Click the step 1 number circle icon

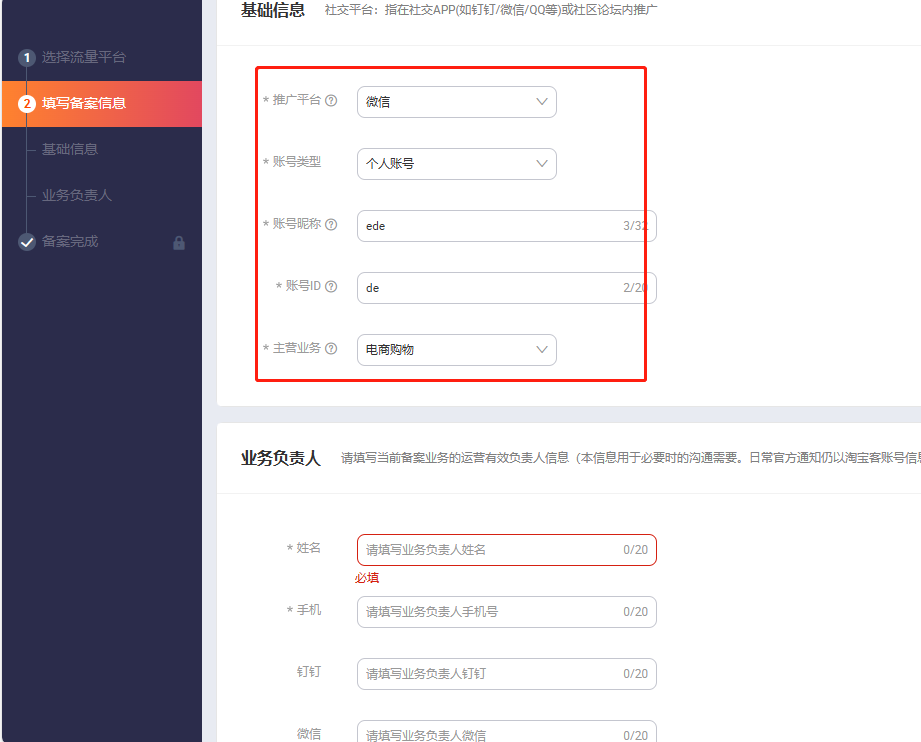(27, 58)
